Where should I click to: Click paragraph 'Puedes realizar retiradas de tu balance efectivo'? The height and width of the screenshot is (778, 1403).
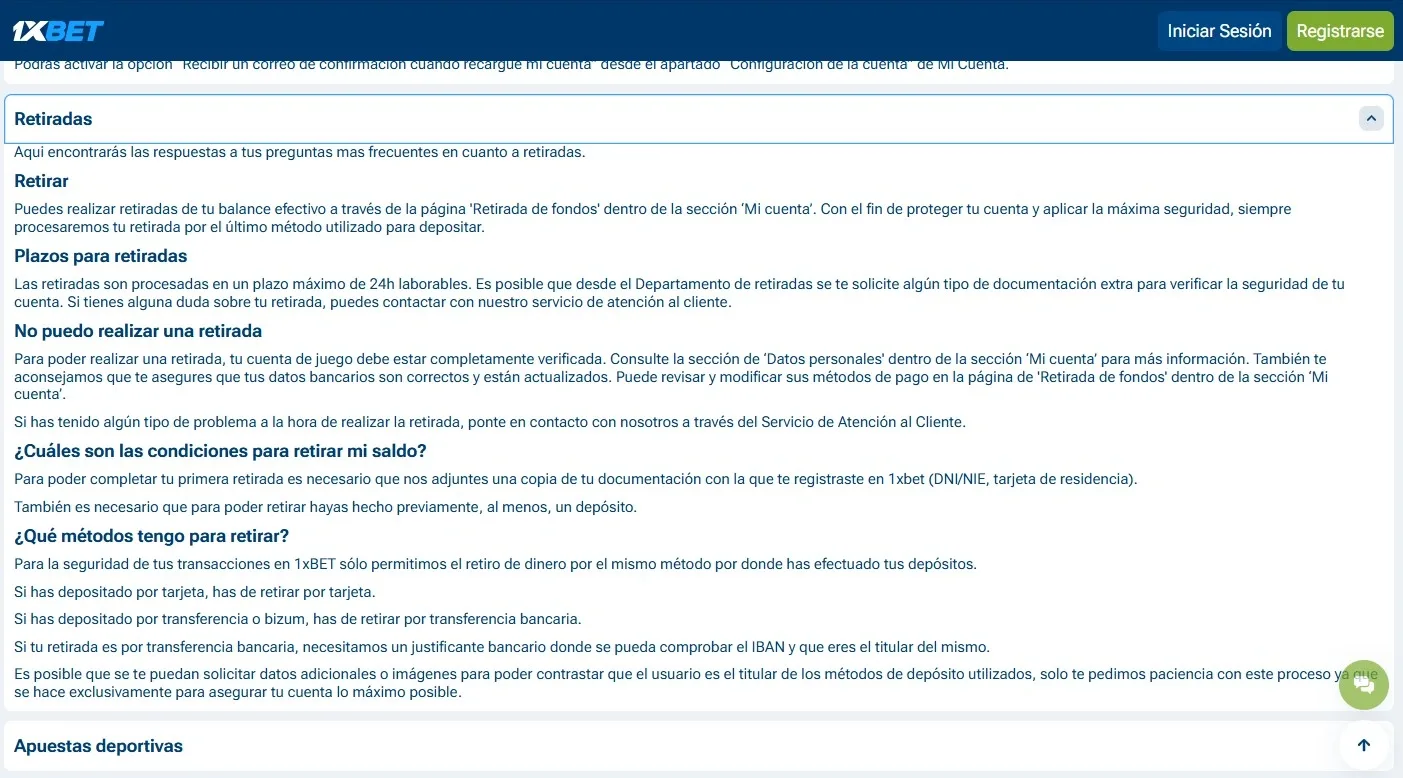pos(653,218)
